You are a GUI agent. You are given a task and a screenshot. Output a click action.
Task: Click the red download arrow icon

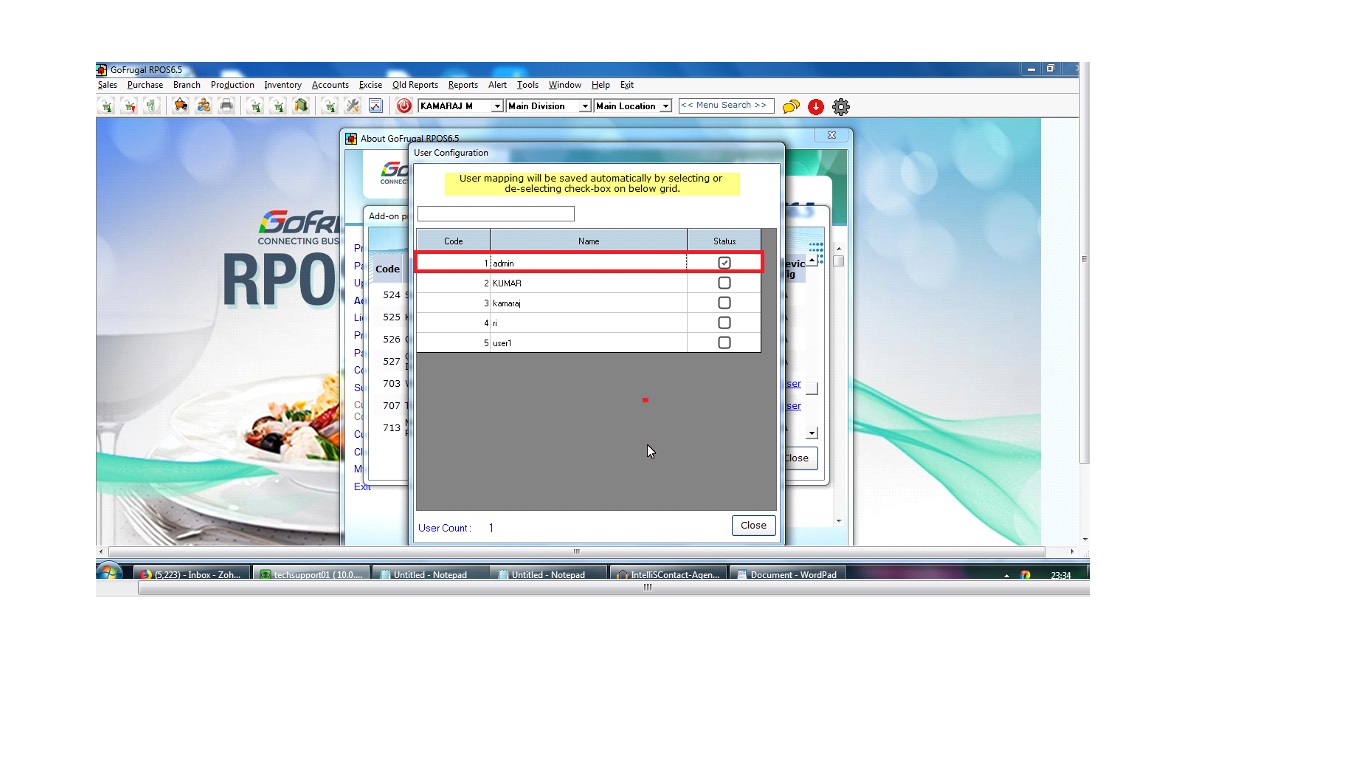click(x=816, y=106)
